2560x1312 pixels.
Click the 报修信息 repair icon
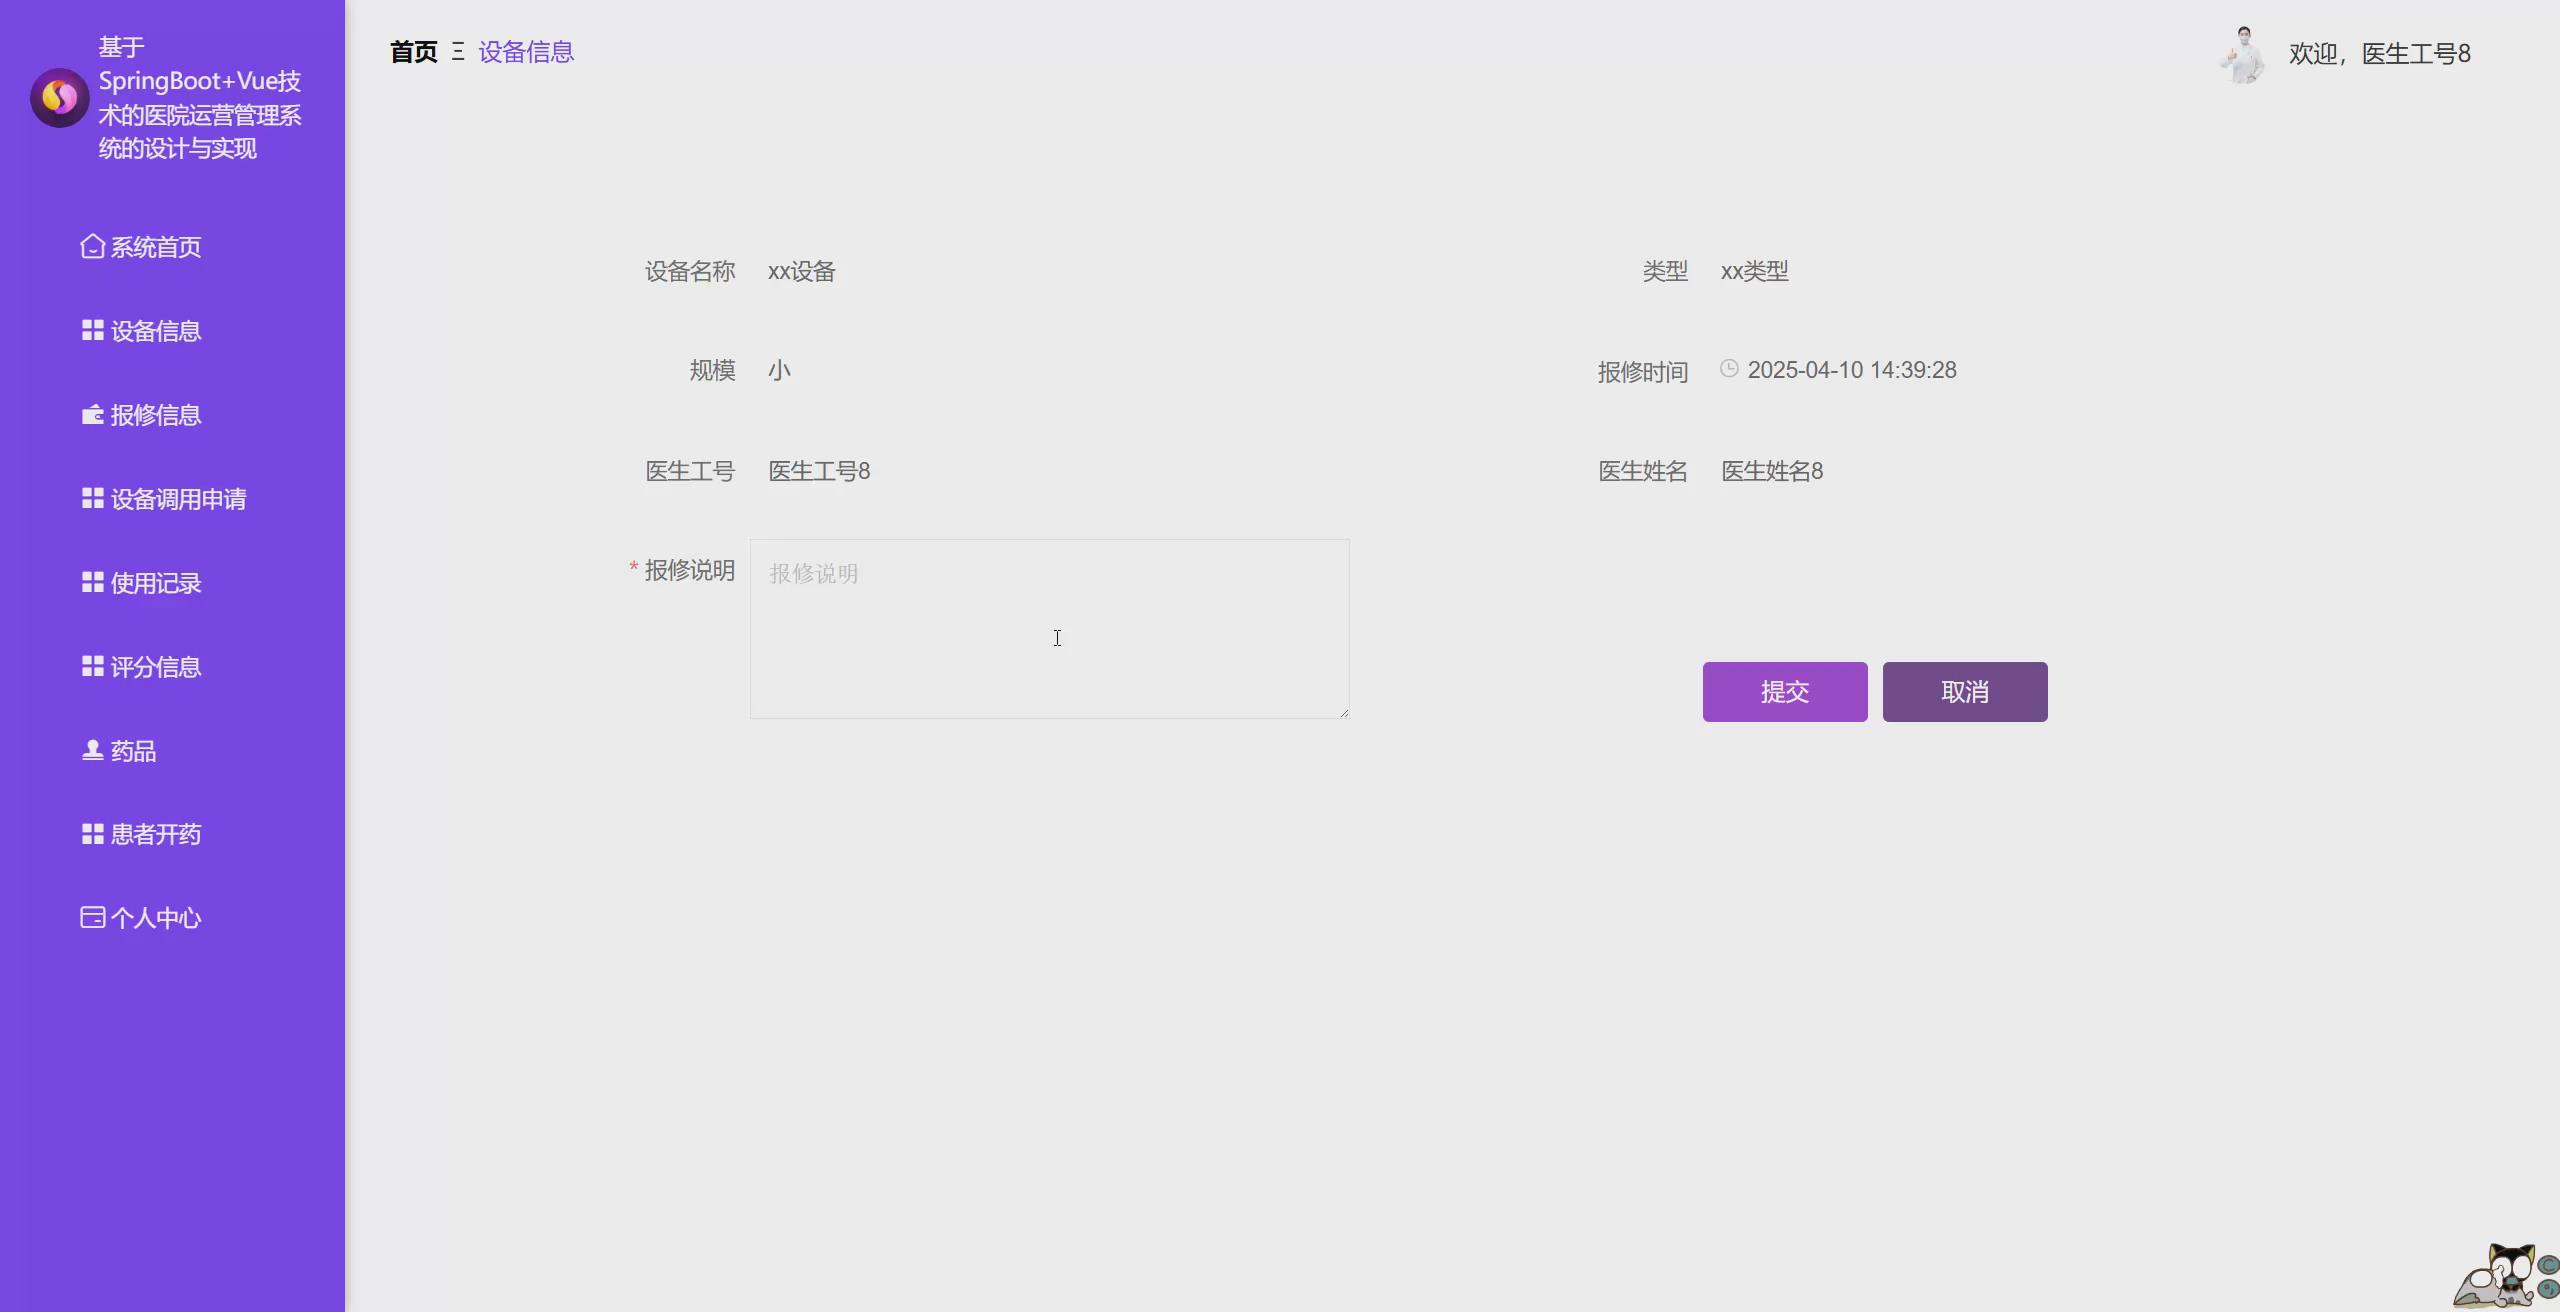91,414
